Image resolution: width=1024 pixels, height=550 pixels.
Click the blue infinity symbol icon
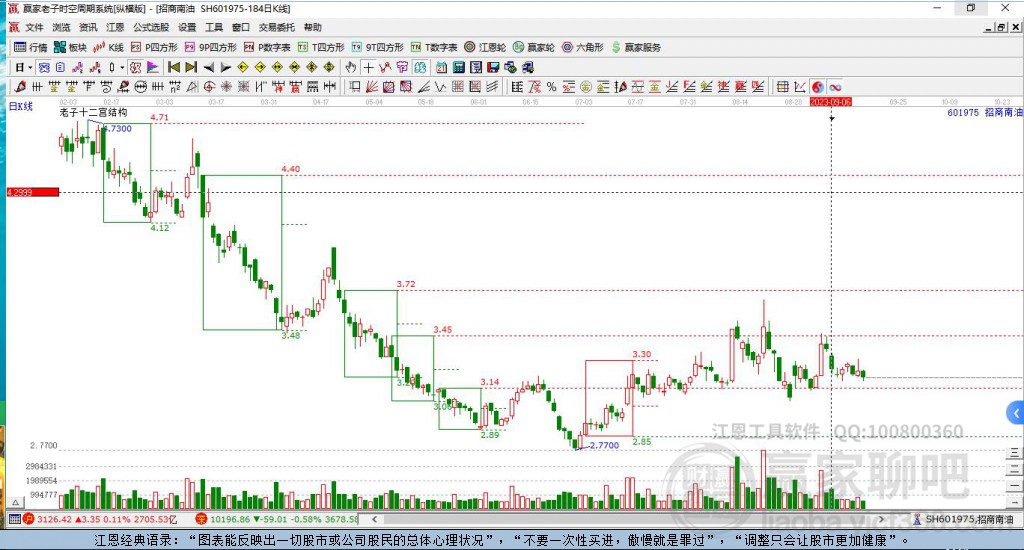[835, 87]
